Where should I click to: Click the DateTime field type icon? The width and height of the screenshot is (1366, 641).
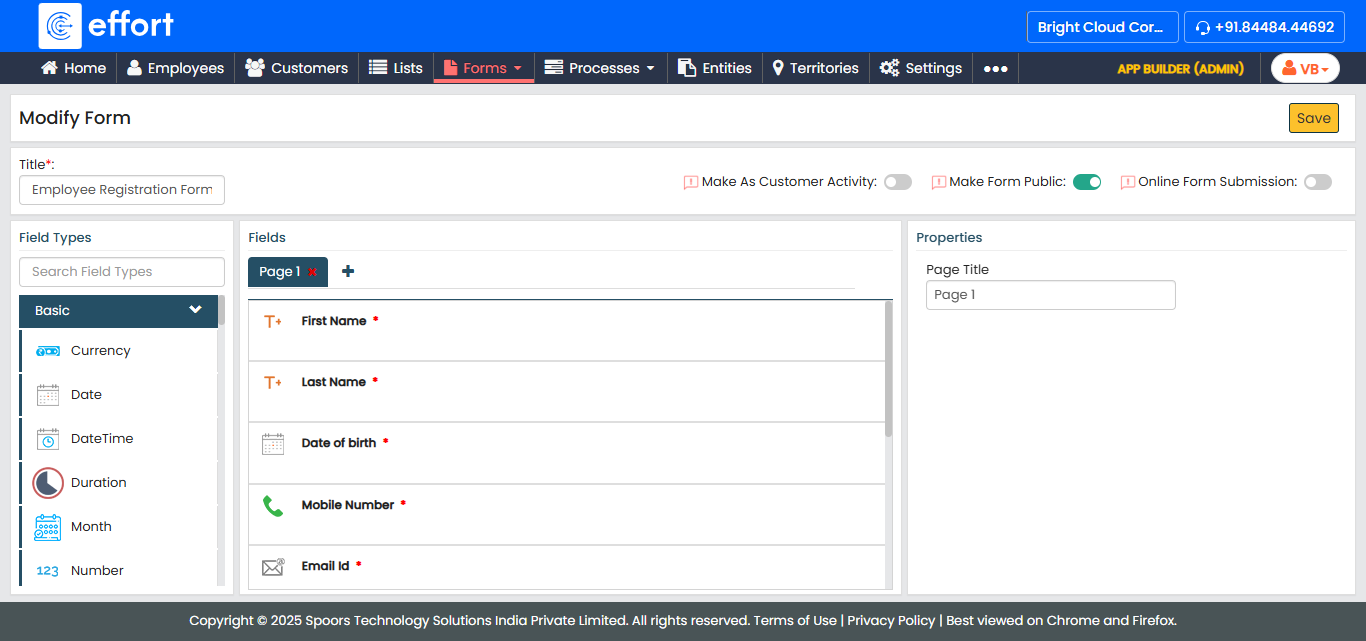click(x=48, y=439)
